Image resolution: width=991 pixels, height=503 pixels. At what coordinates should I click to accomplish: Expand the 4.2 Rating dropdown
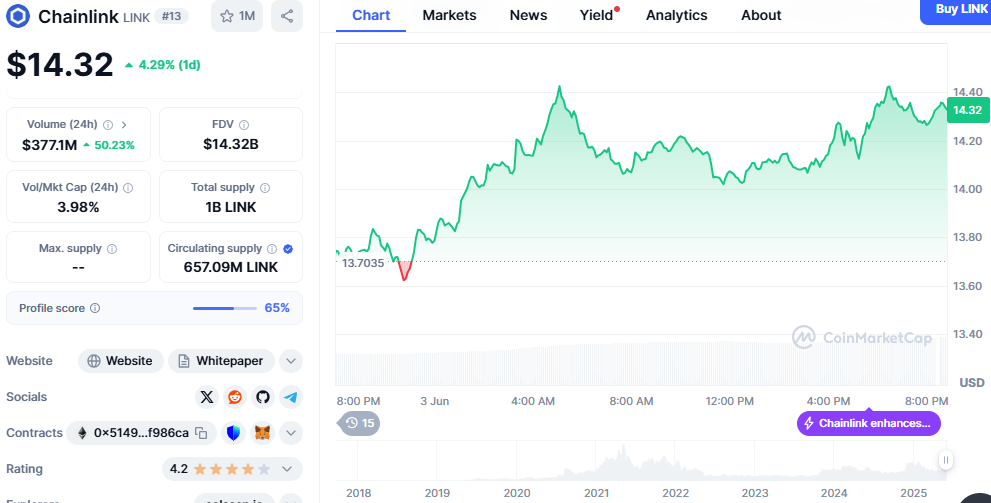(x=233, y=469)
